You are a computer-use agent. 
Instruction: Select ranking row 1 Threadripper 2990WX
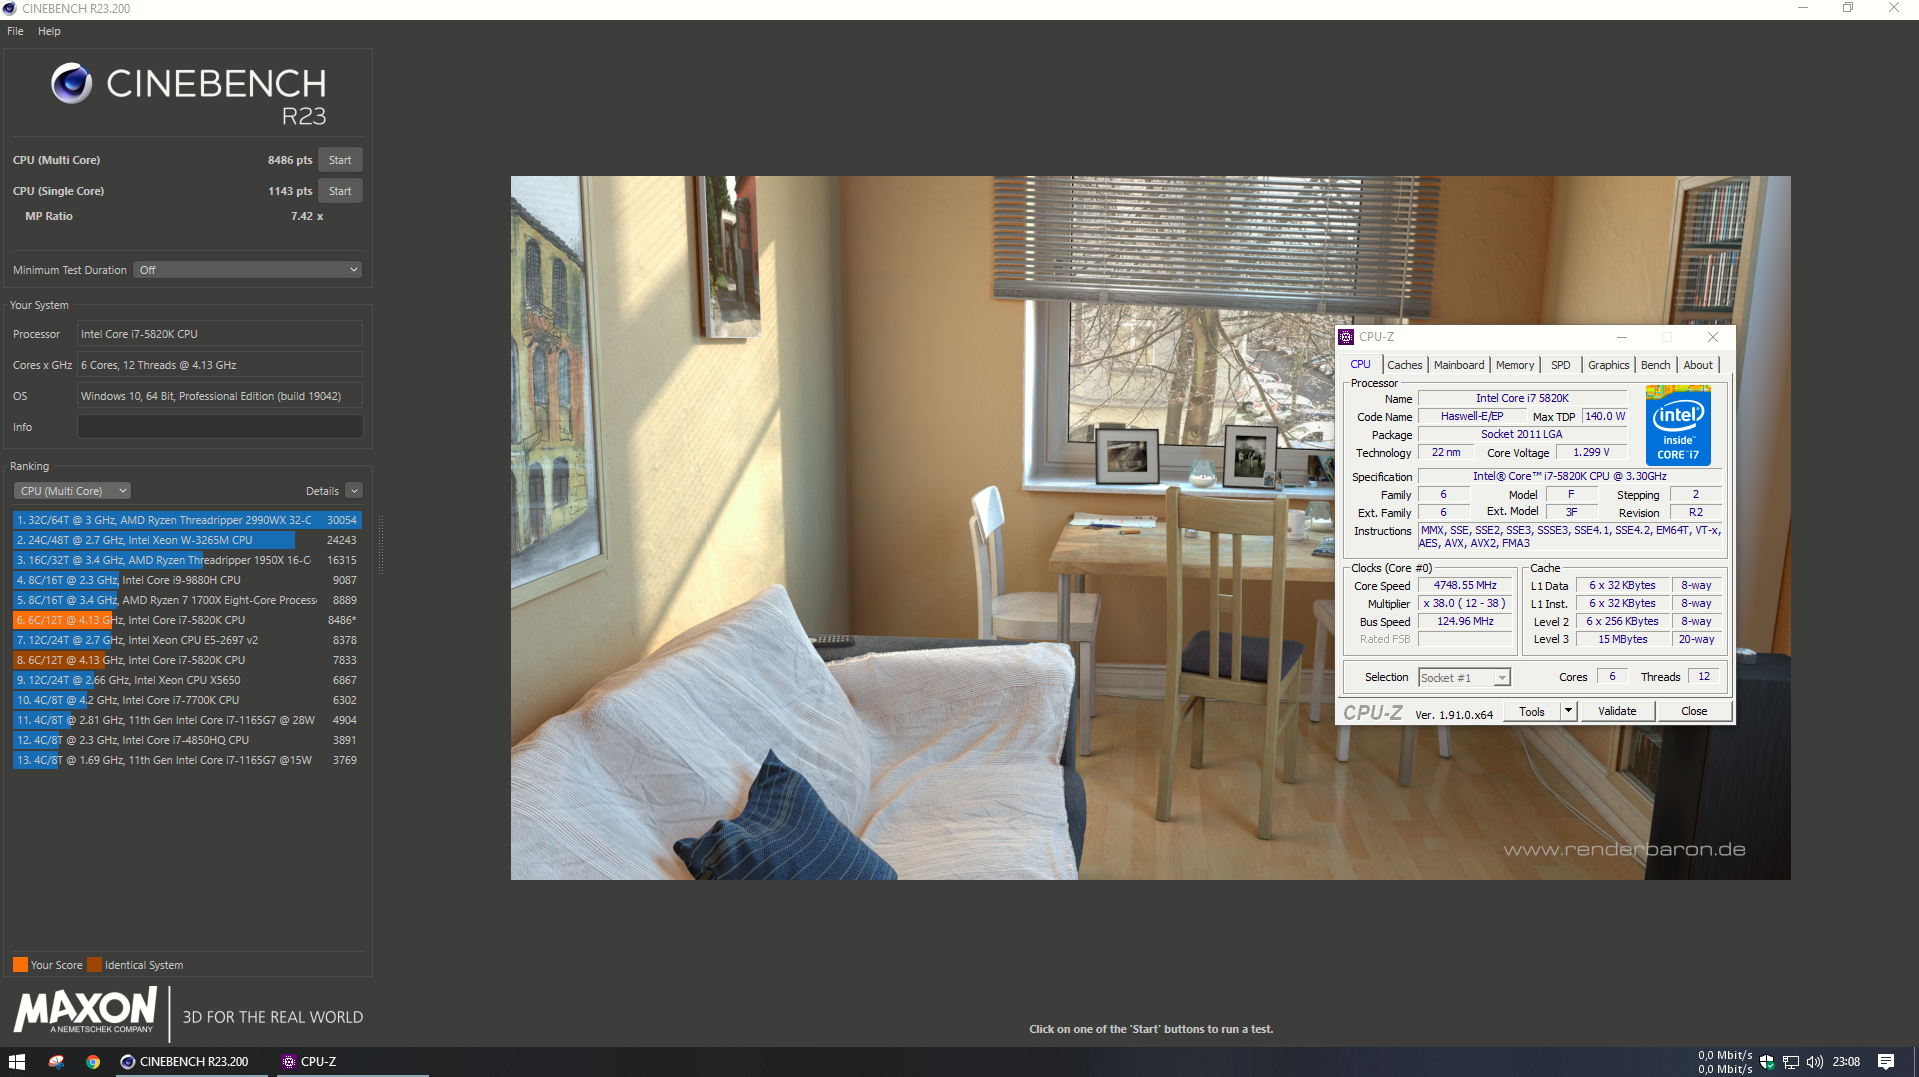point(187,520)
